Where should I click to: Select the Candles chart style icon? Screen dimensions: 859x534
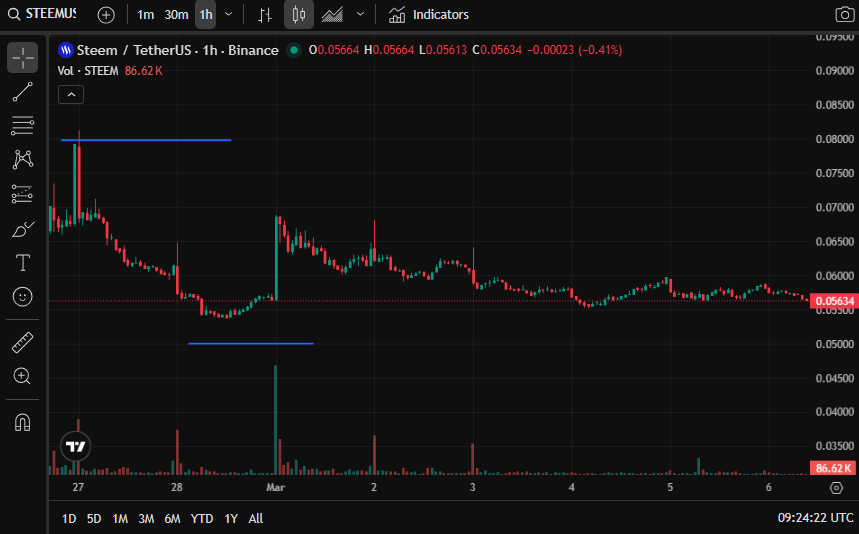click(x=299, y=15)
